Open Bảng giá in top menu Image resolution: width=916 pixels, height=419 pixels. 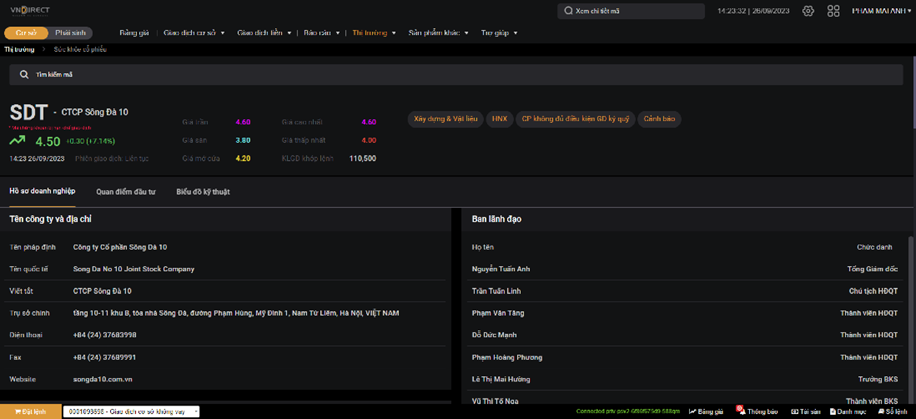134,33
